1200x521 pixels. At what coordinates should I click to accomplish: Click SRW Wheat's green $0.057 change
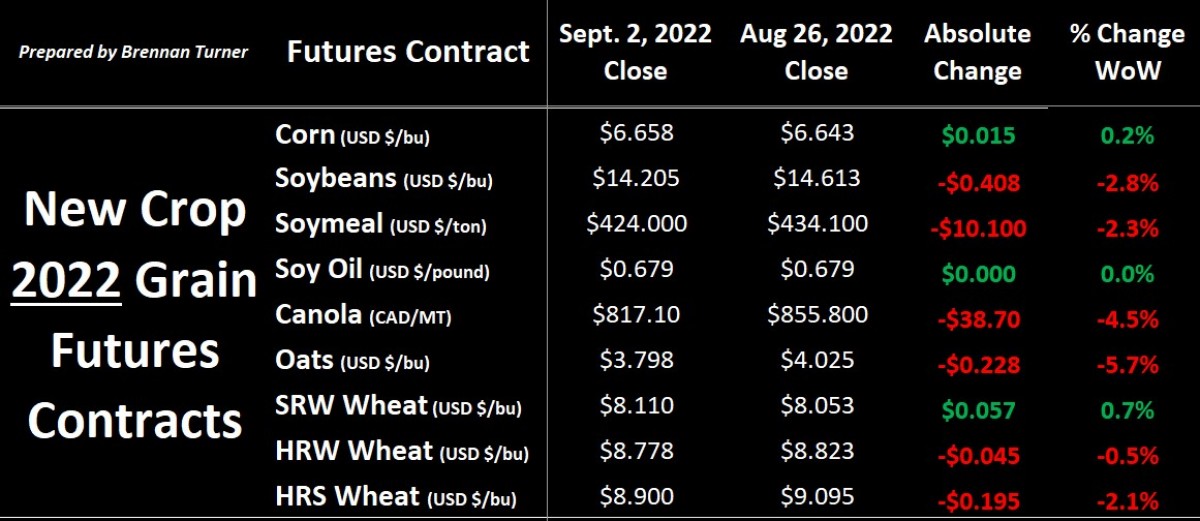976,411
